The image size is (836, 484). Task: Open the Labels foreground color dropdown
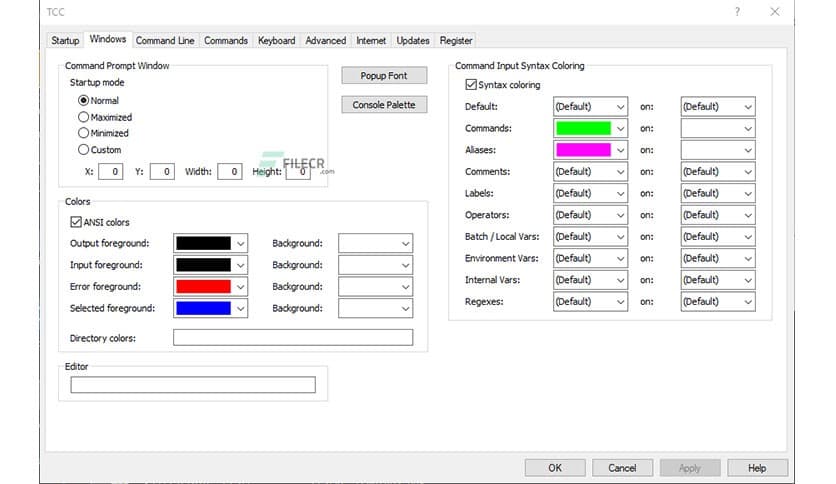(x=590, y=193)
